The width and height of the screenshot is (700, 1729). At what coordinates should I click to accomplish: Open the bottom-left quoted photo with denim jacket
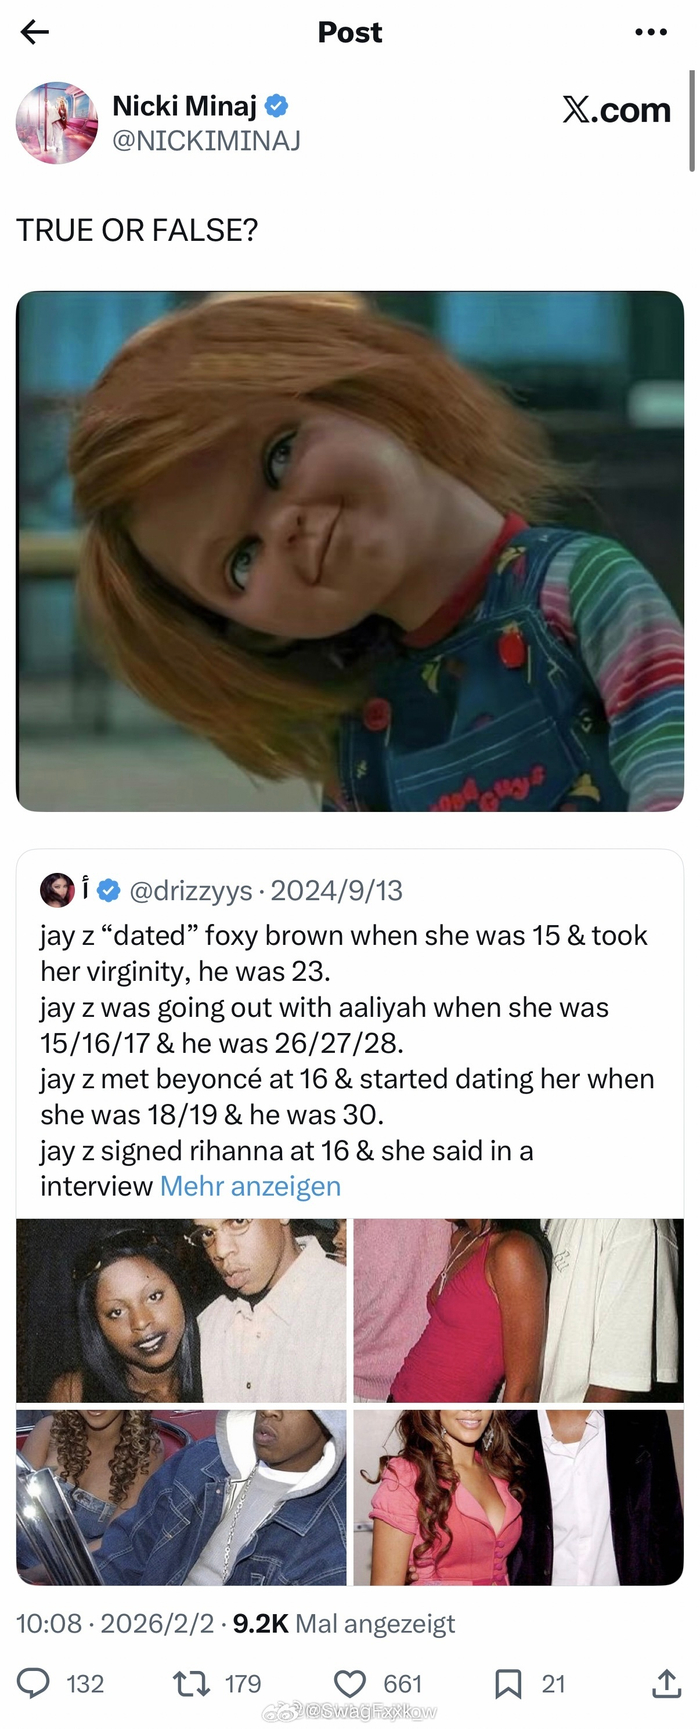[181, 1497]
